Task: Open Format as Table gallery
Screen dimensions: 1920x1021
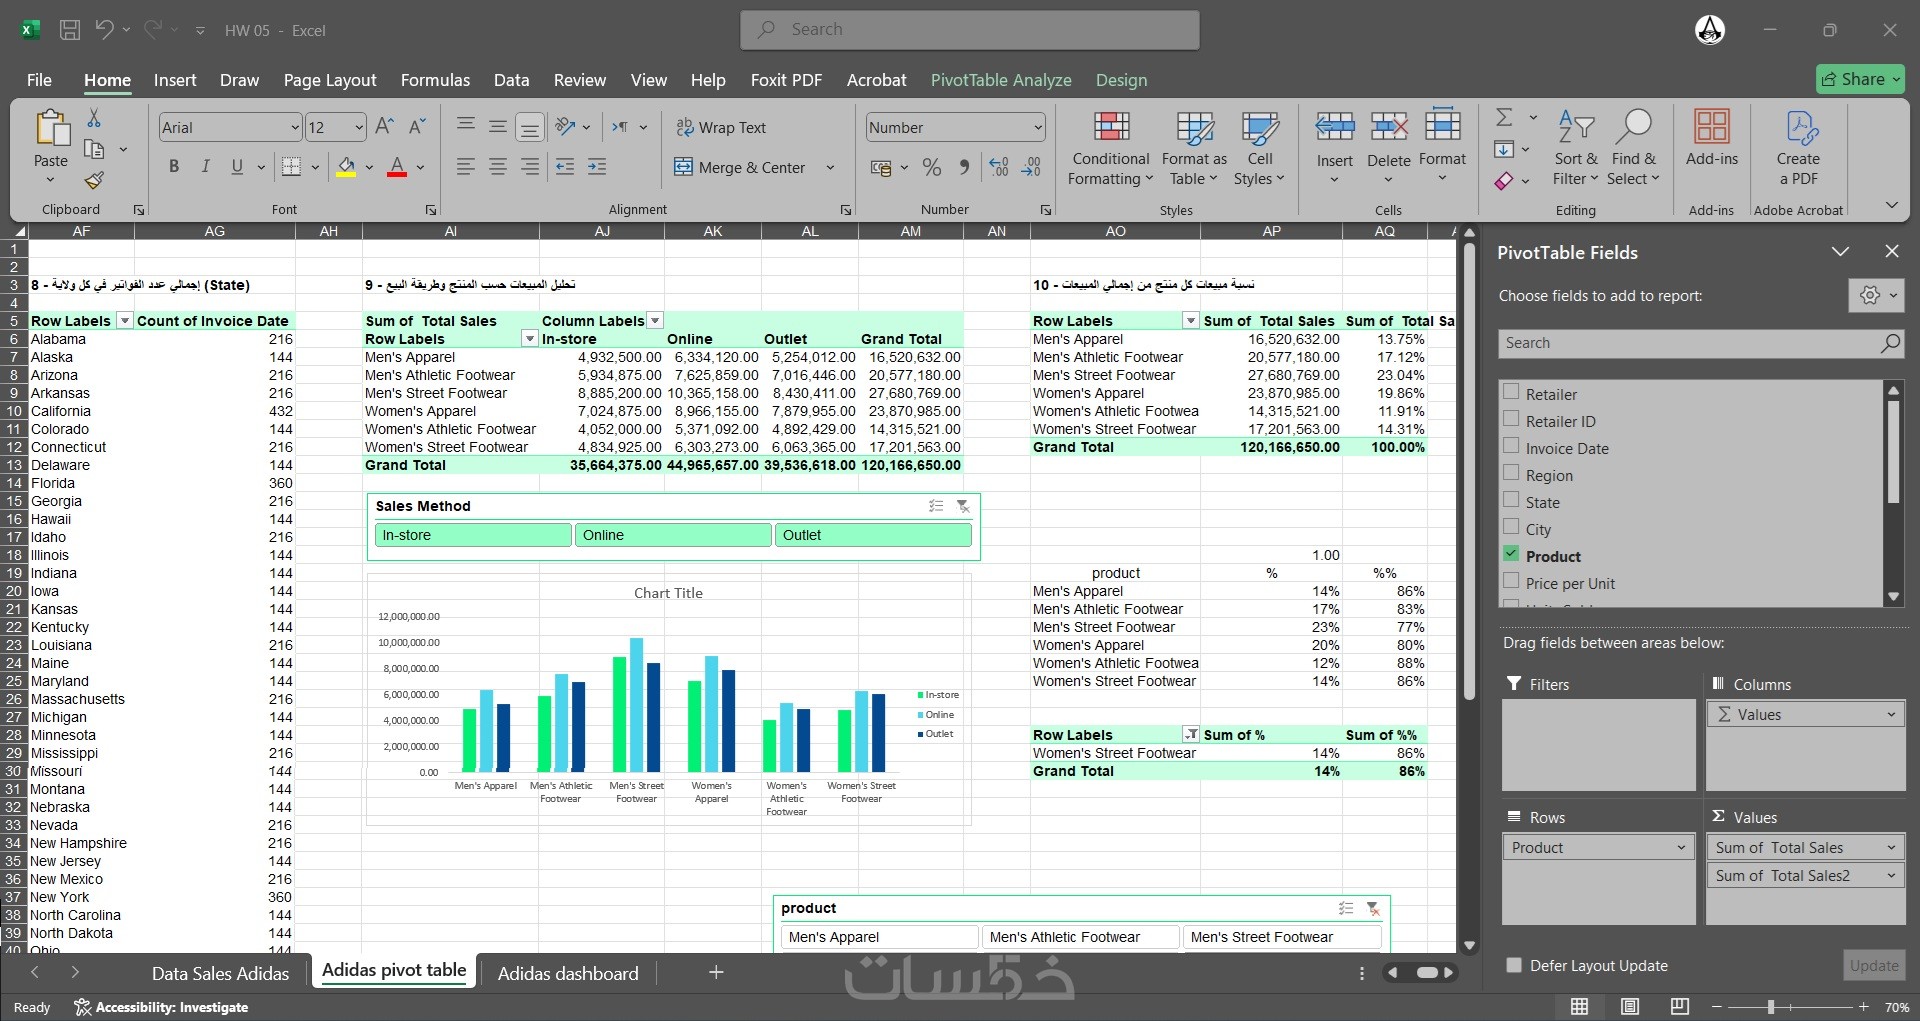Action: click(x=1194, y=148)
